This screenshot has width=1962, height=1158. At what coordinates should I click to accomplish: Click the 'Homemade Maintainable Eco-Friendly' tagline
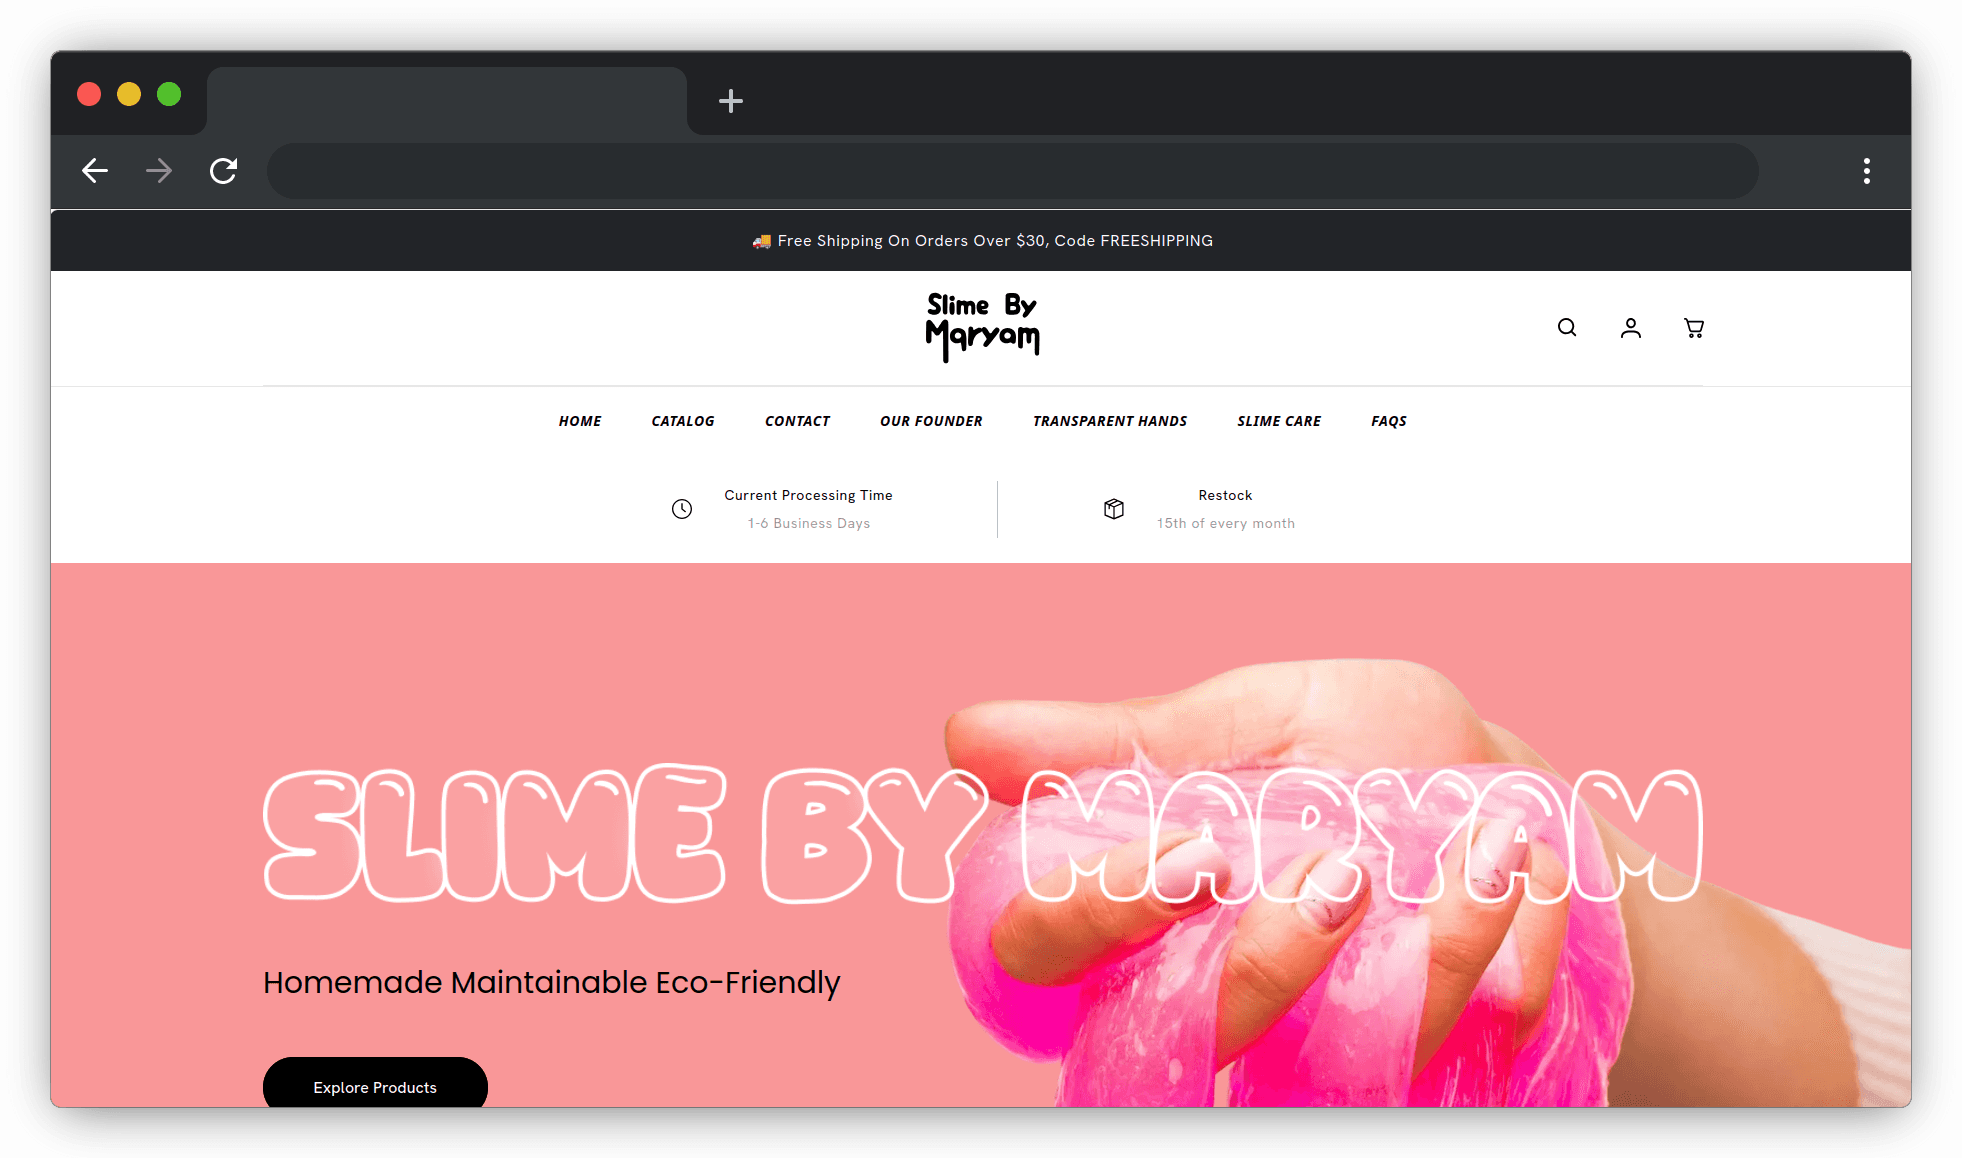(551, 982)
